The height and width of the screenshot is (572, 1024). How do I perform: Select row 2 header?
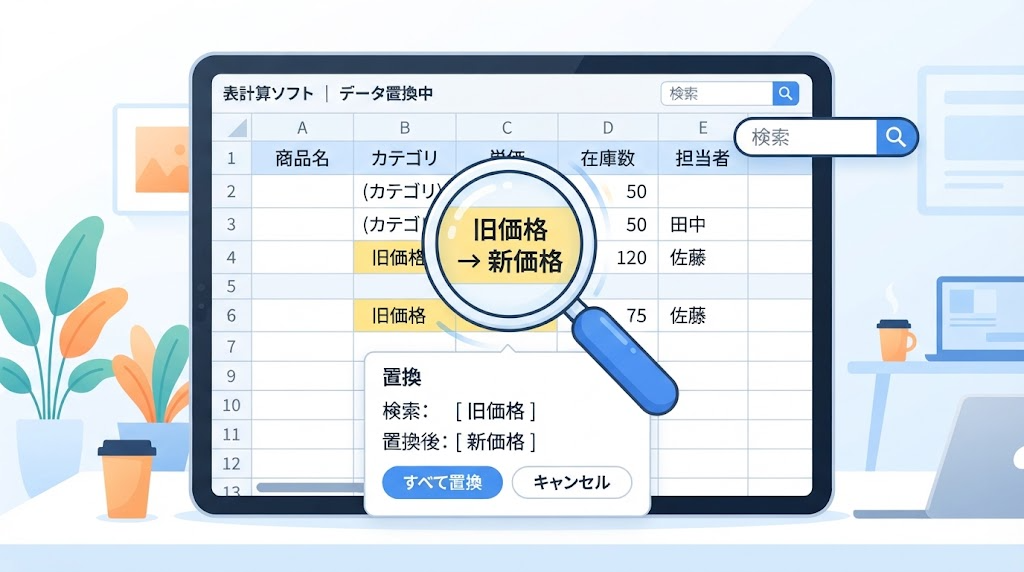pos(231,191)
